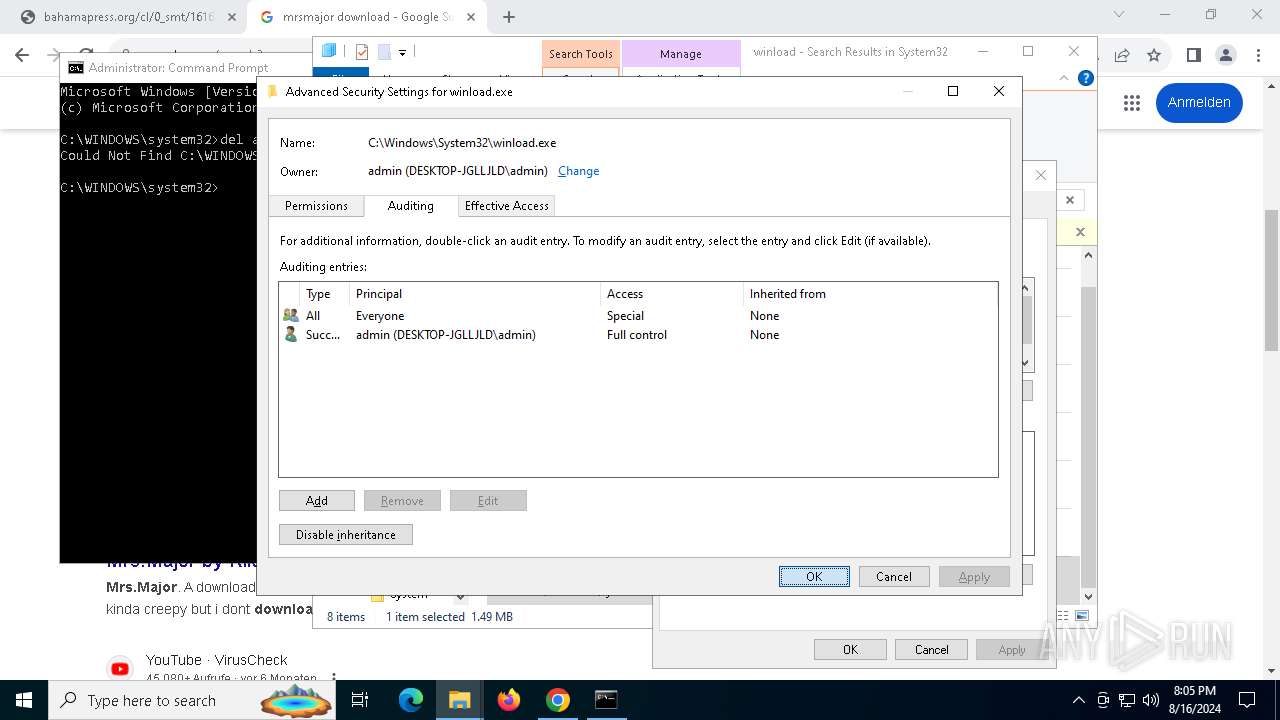Switch to the Permissions tab
Screen dimensions: 1280x720
tap(316, 206)
